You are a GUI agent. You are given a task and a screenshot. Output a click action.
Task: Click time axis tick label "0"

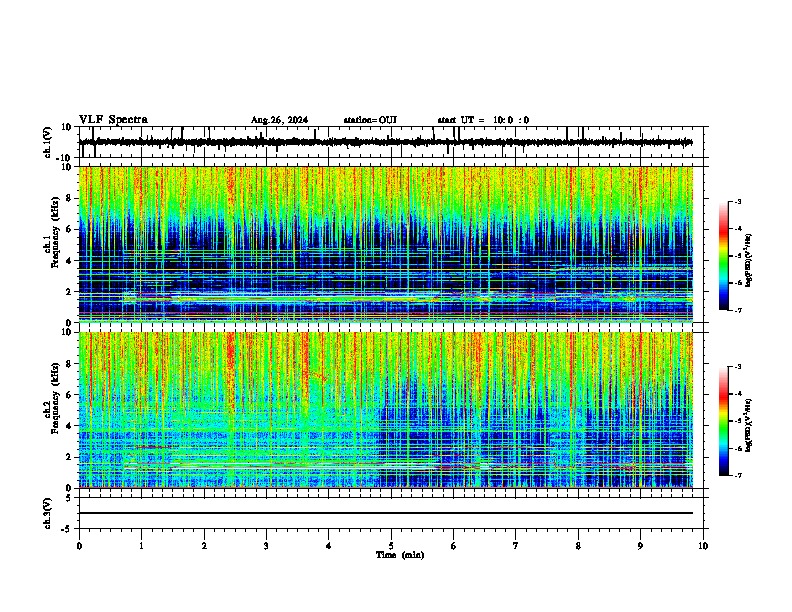pos(79,546)
